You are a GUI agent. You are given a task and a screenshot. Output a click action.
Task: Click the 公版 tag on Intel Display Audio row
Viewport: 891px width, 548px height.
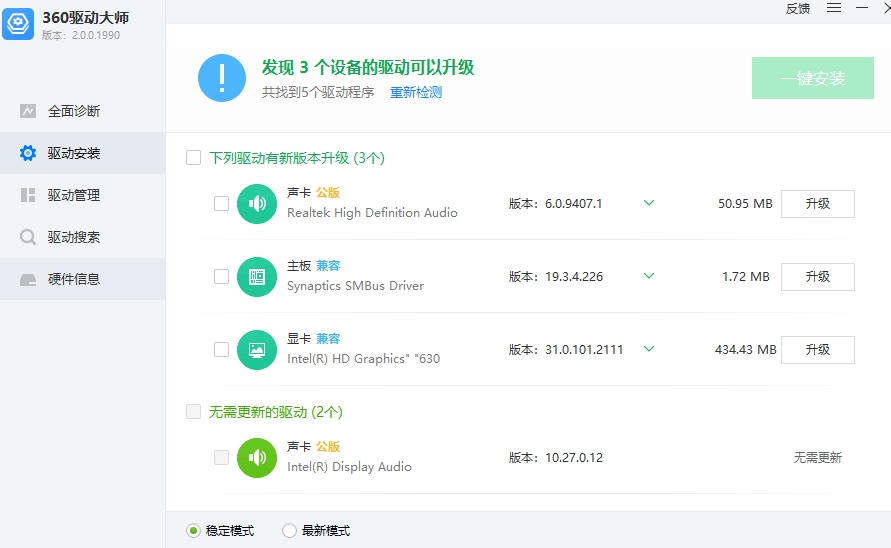pyautogui.click(x=328, y=447)
